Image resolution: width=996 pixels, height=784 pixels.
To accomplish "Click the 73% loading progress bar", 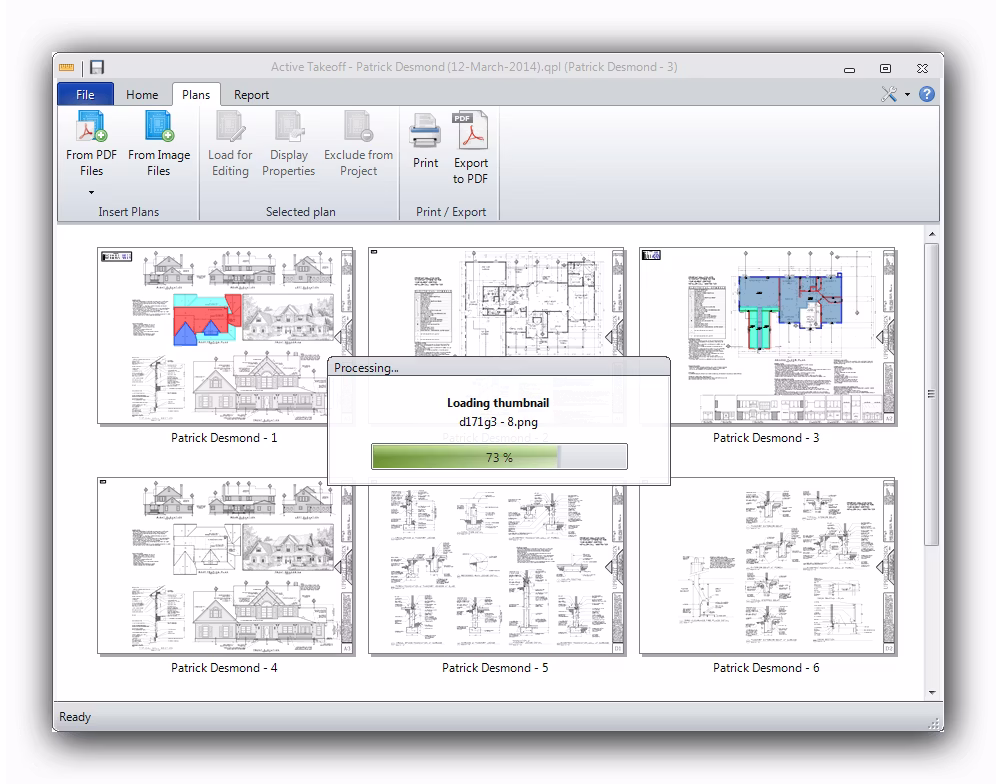I will click(x=499, y=457).
